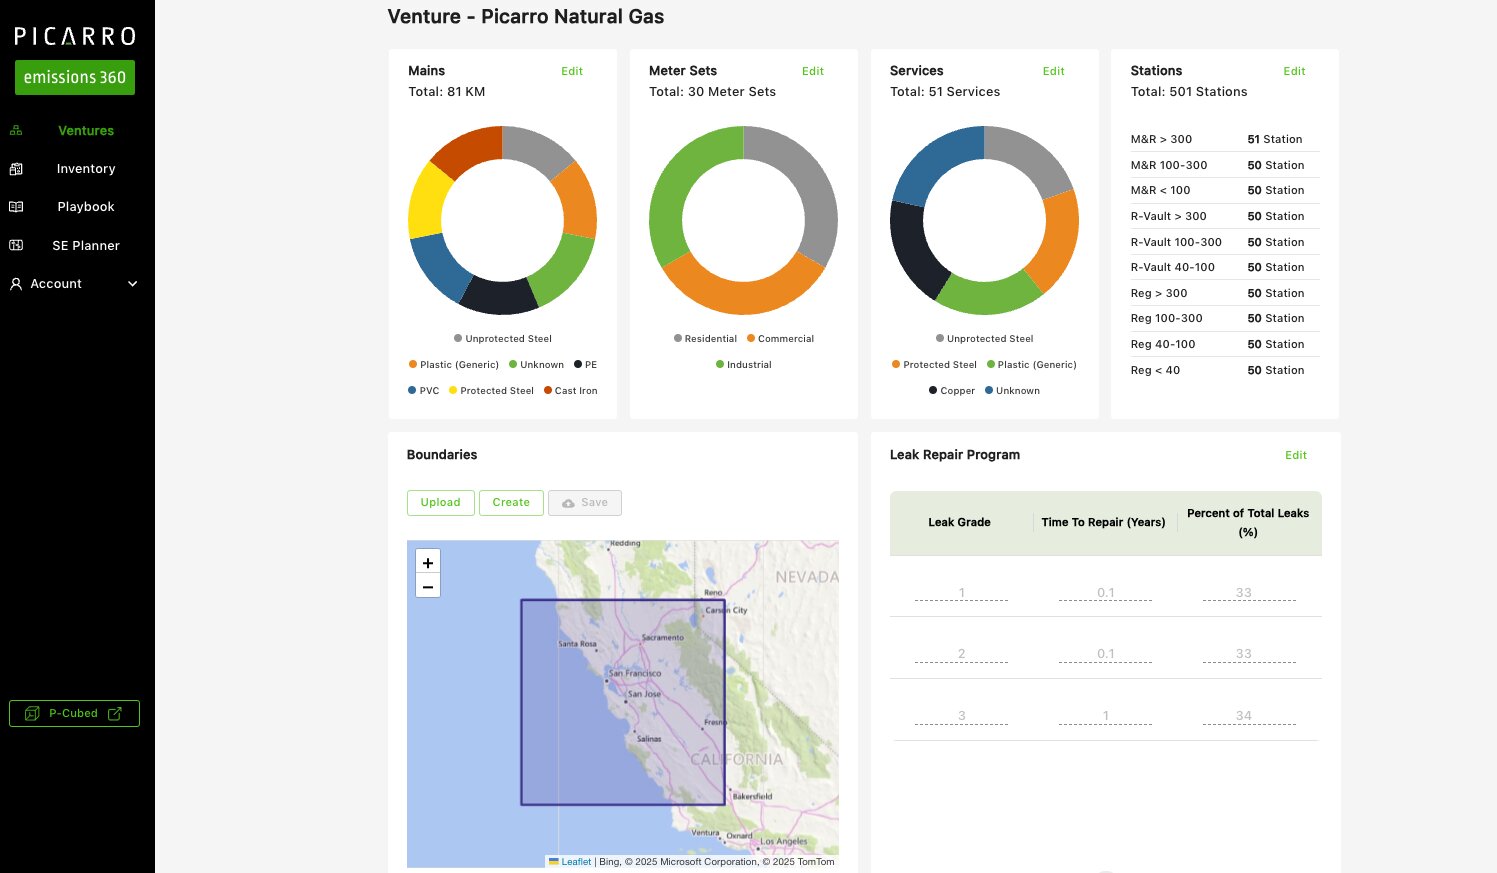Toggle Industrial legend in Meter Sets
The image size is (1497, 873).
point(744,365)
